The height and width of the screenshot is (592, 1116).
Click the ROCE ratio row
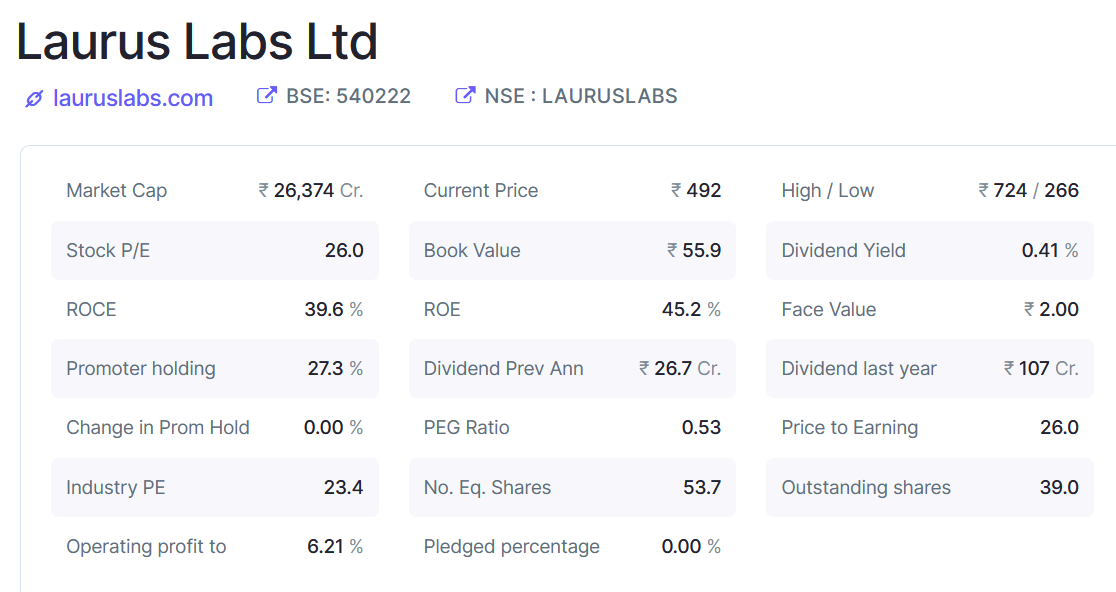[x=214, y=310]
